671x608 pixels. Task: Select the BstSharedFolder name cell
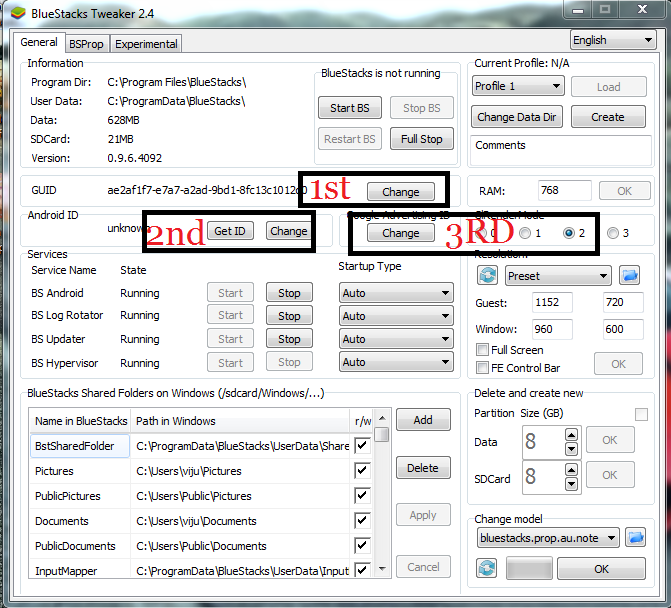[80, 446]
